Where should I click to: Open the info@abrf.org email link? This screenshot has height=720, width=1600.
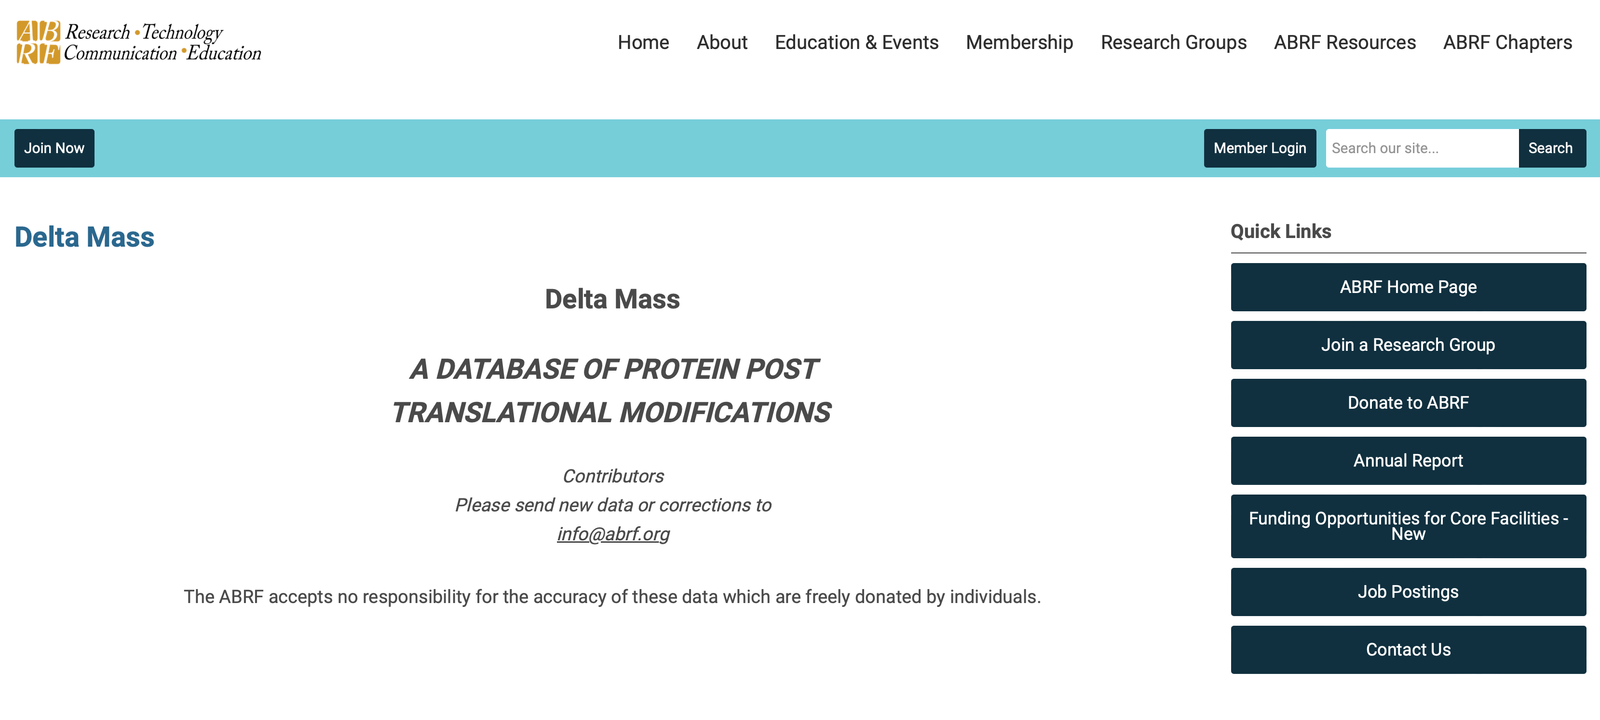point(613,534)
